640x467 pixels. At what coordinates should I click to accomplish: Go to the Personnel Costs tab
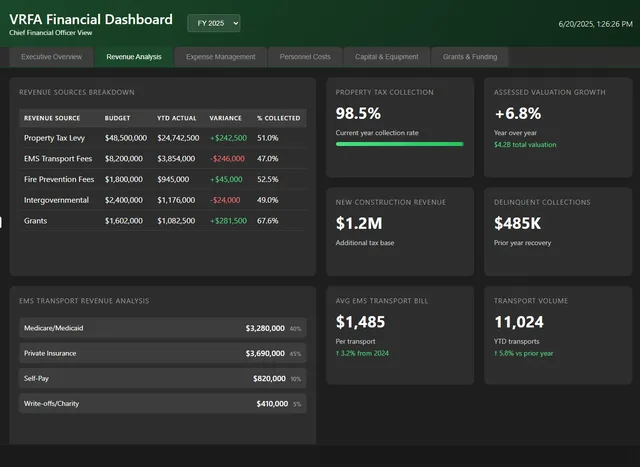[x=305, y=57]
